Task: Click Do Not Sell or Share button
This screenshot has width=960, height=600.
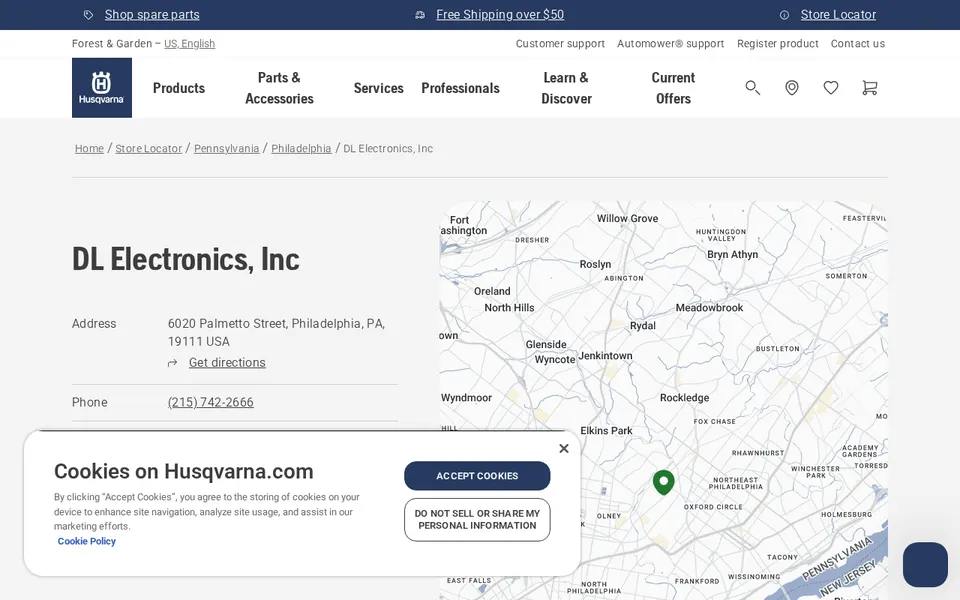Action: [x=477, y=520]
